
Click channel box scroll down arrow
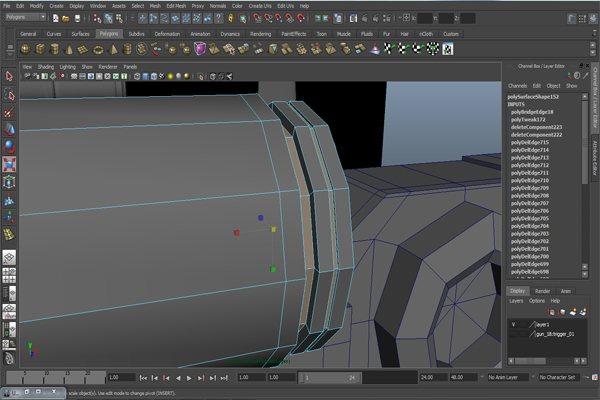coord(585,274)
